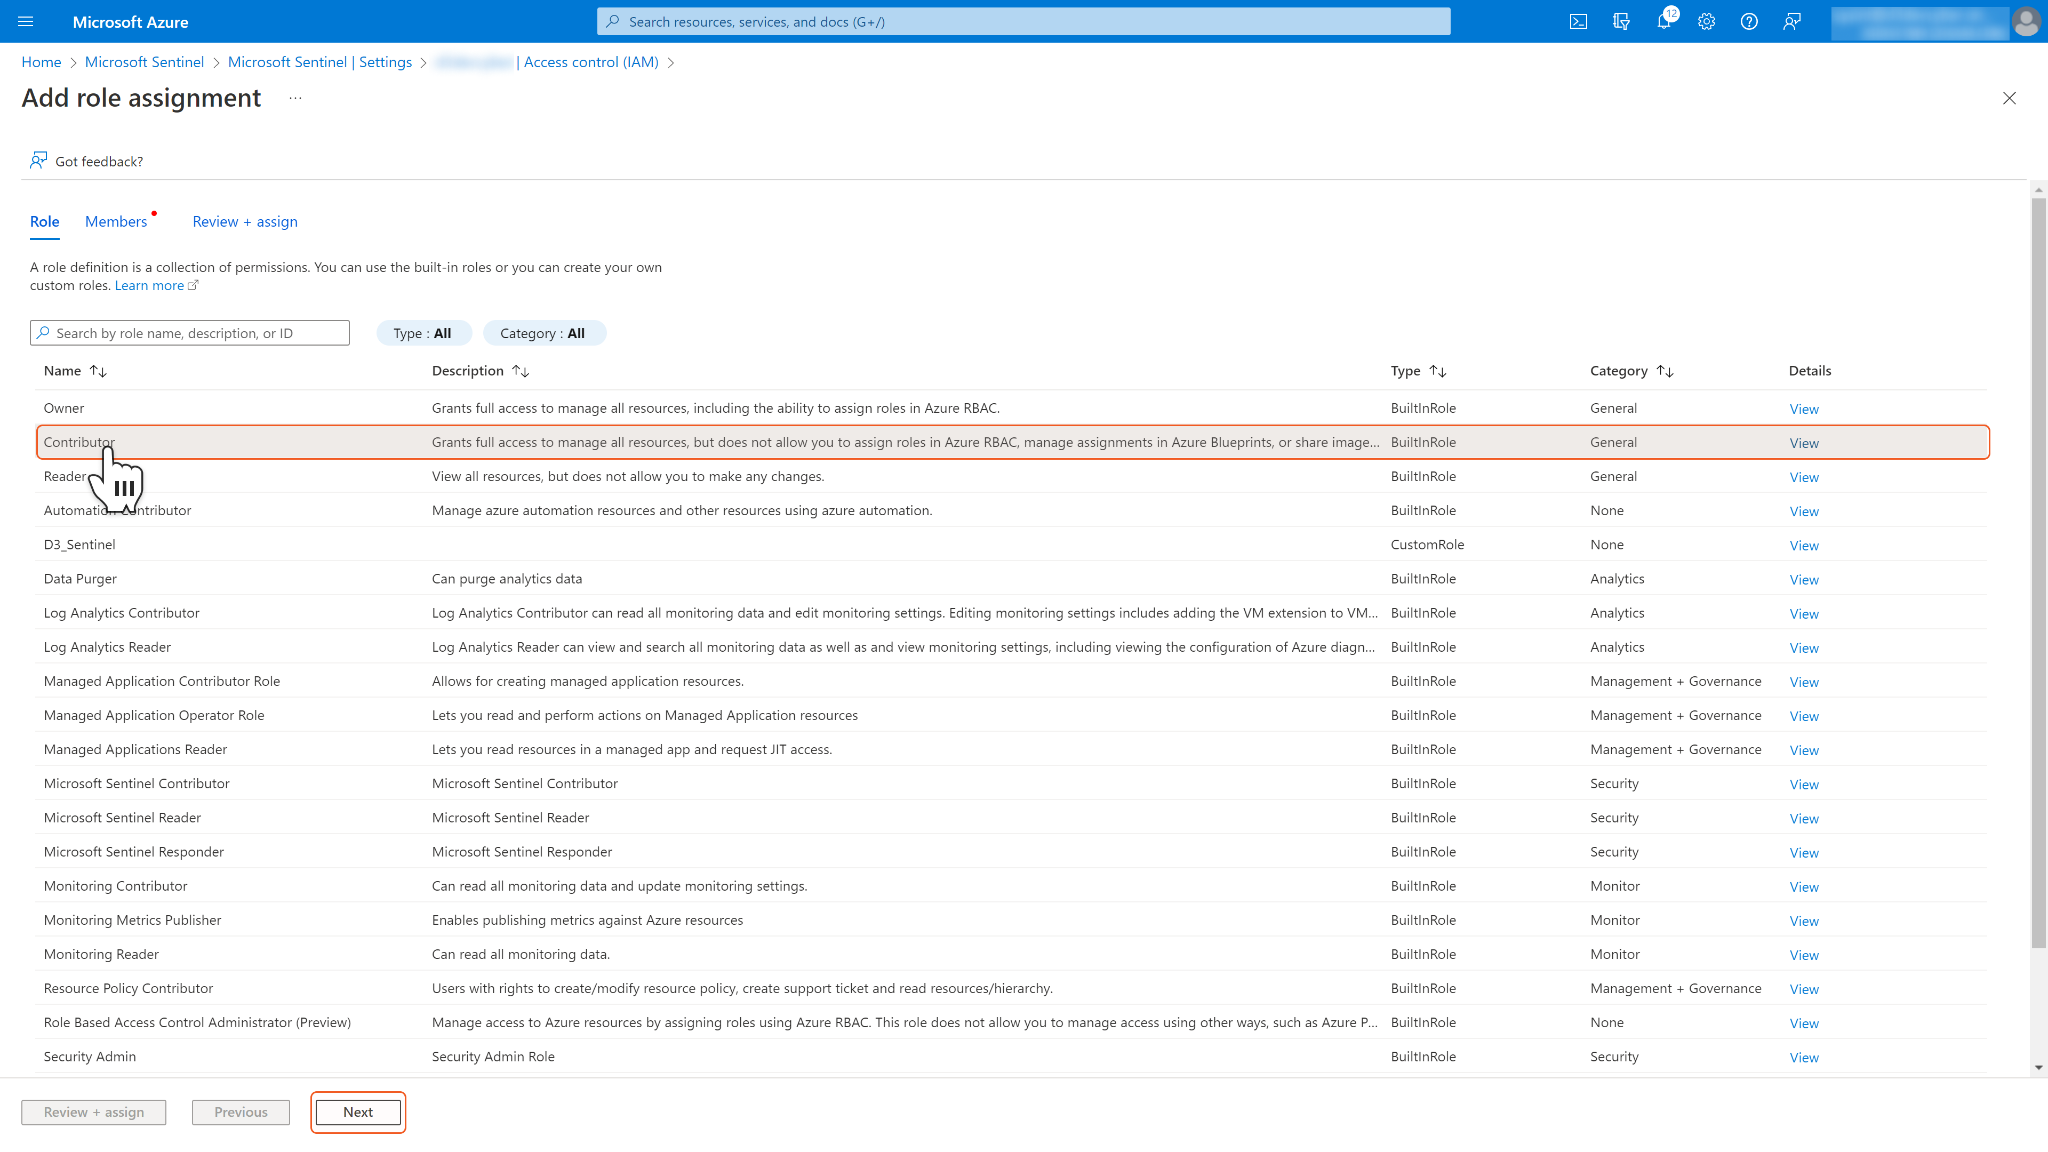2048x1152 pixels.
Task: Switch to the Members tab
Action: click(116, 222)
